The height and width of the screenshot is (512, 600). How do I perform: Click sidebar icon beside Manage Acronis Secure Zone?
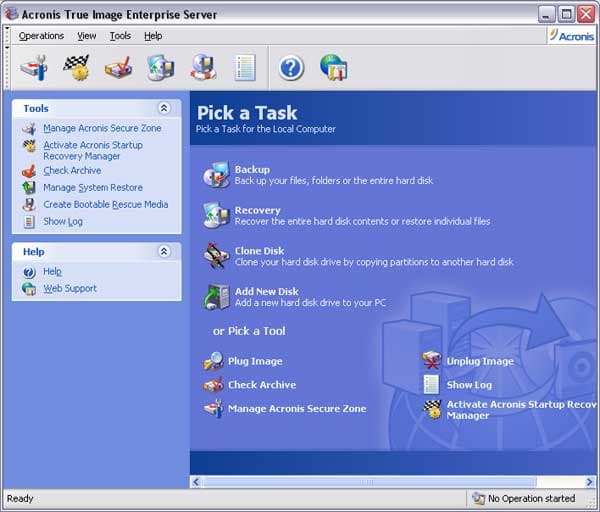click(29, 129)
